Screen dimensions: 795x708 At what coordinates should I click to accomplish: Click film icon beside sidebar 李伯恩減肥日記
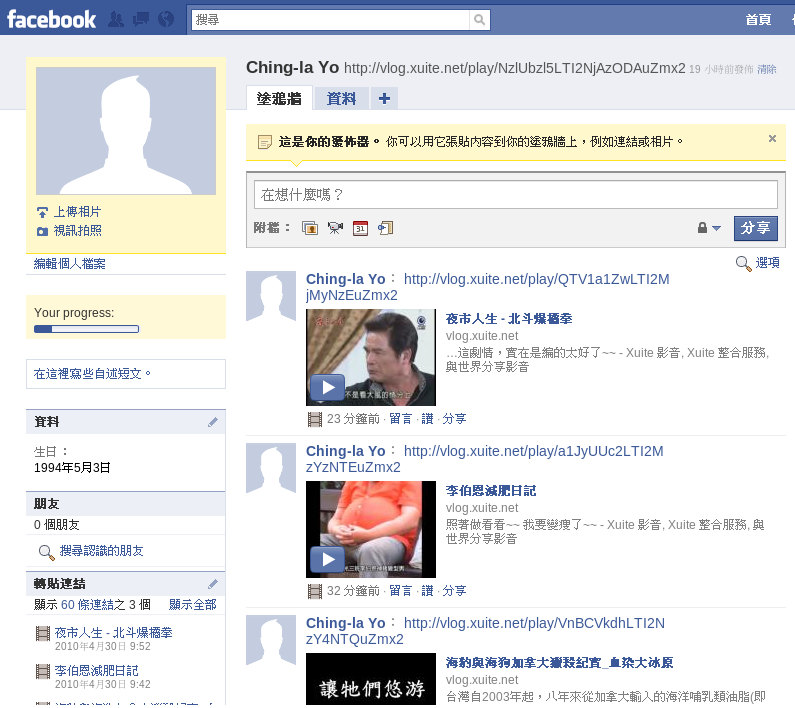[x=43, y=671]
